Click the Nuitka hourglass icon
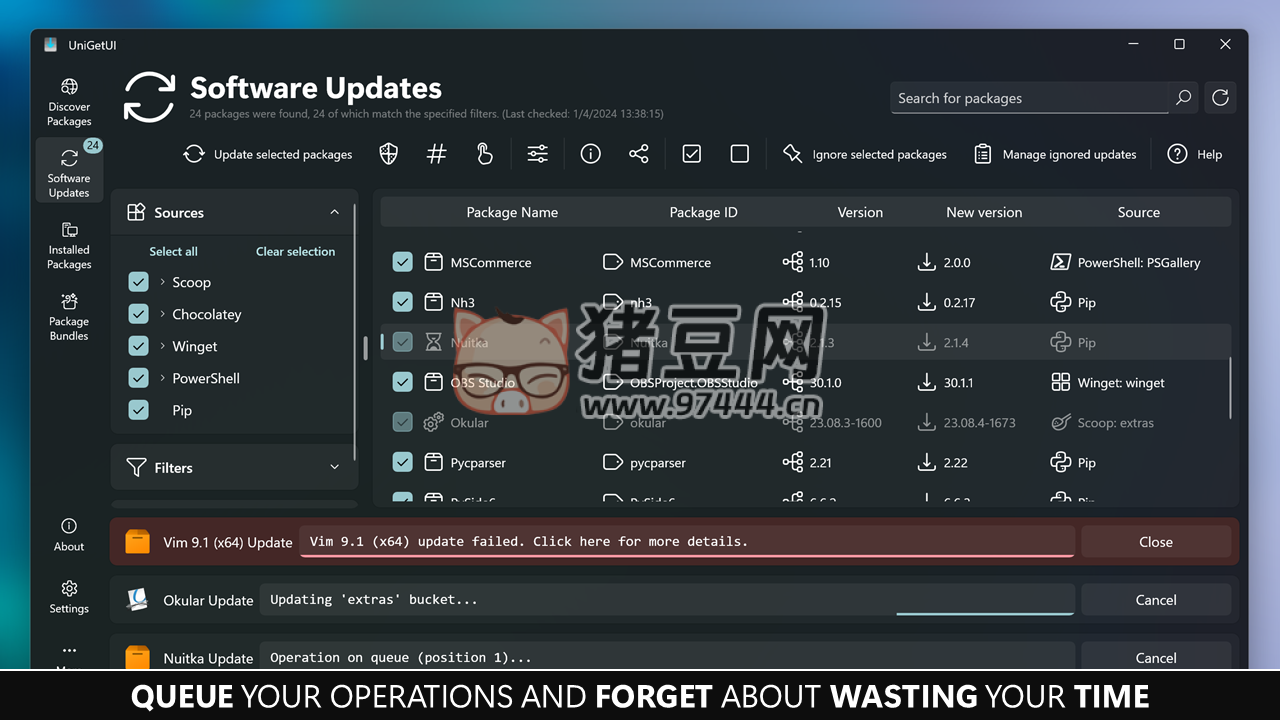 tap(433, 342)
